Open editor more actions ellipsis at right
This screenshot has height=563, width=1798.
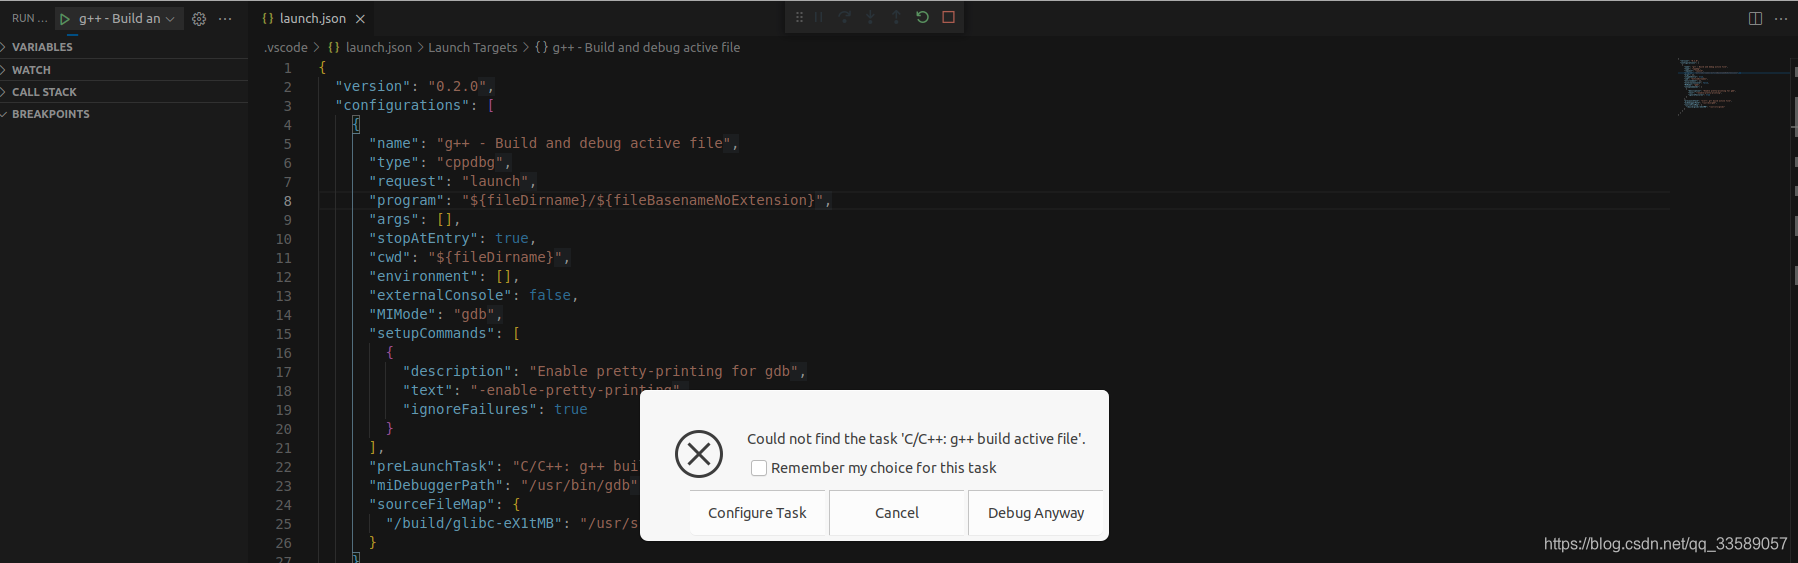tap(1781, 19)
